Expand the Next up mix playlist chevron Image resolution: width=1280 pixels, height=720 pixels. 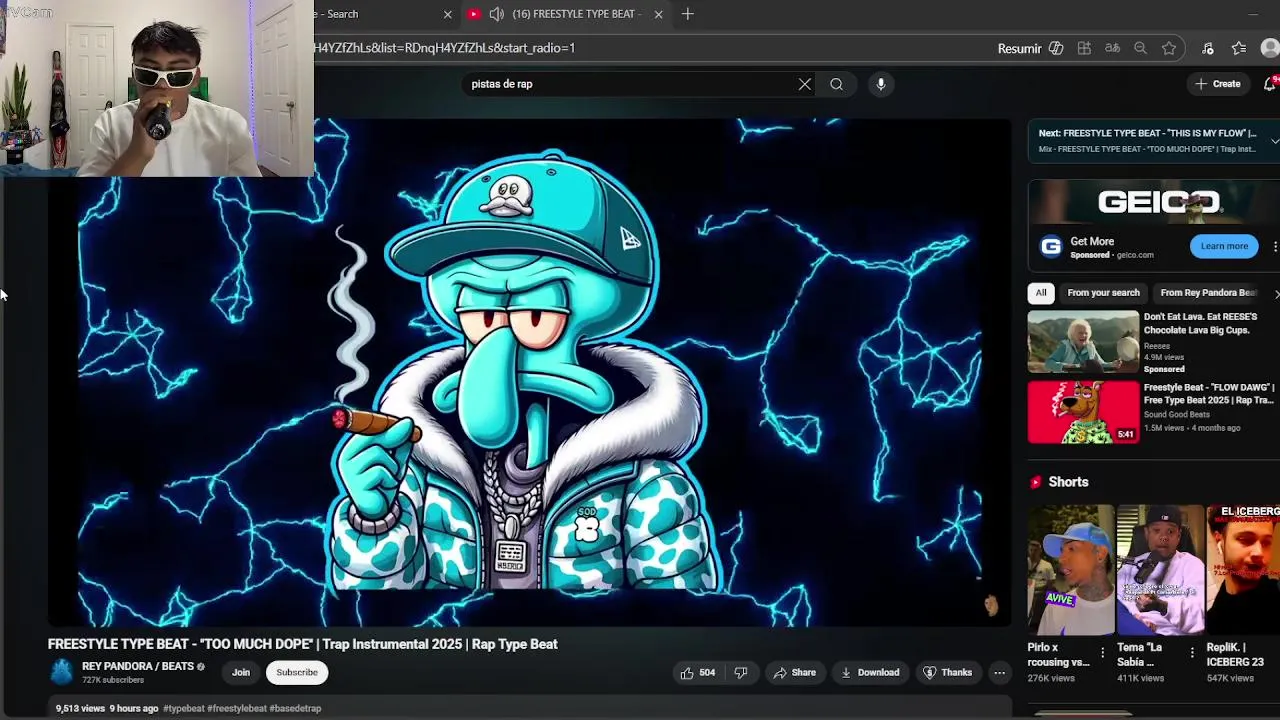[x=1274, y=141]
